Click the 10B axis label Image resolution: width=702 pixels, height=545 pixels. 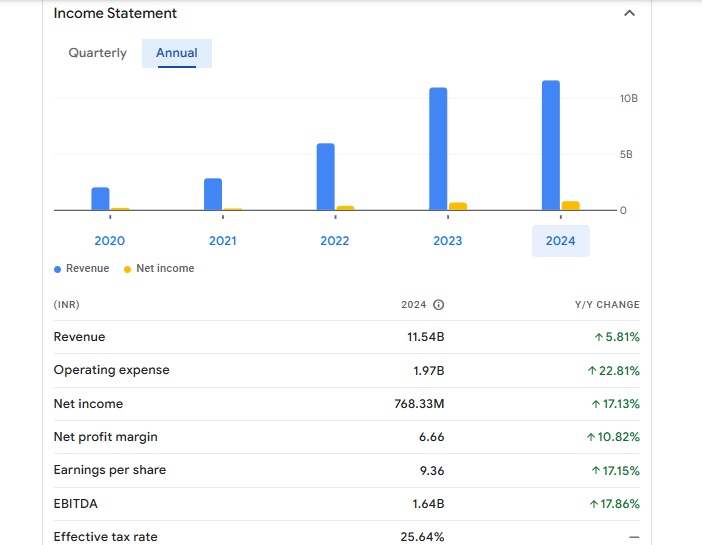pyautogui.click(x=629, y=98)
